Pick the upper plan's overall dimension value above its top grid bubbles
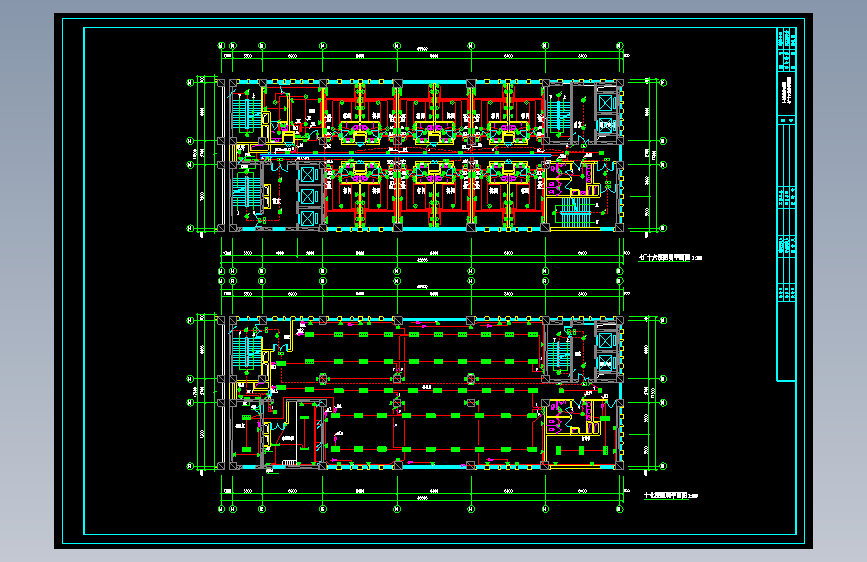This screenshot has height=562, width=867. [x=421, y=49]
